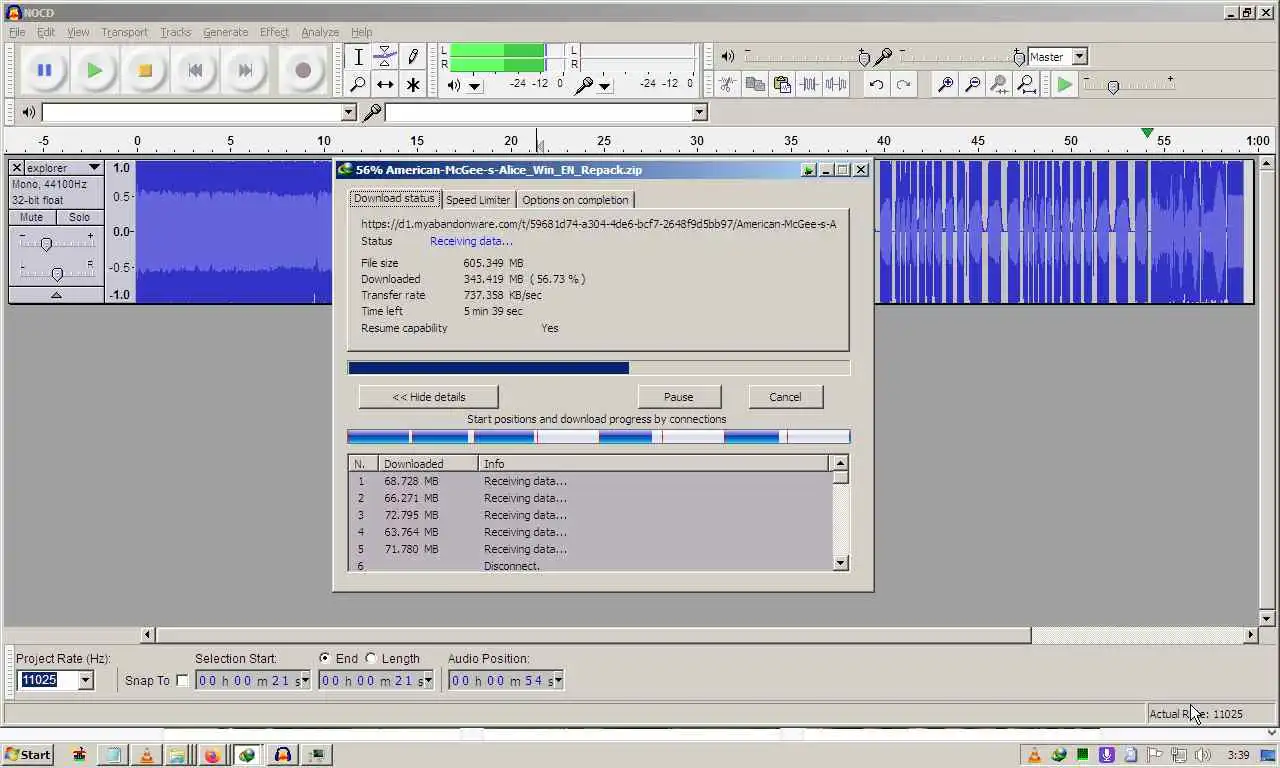The width and height of the screenshot is (1280, 768).
Task: Click the Redo arrow icon
Action: pyautogui.click(x=903, y=85)
